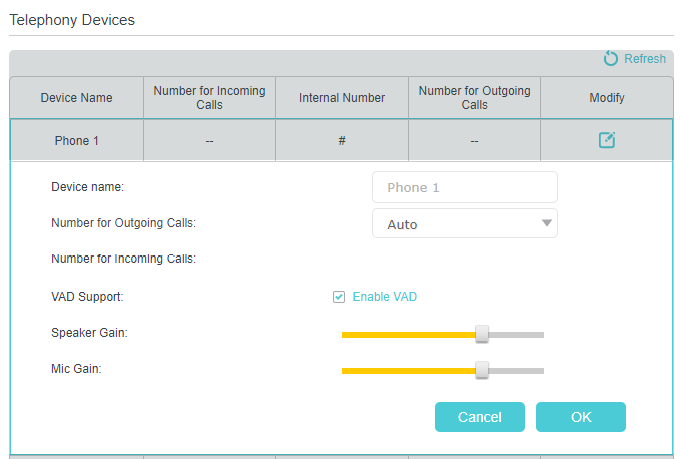
Task: Click the Internal Number column header
Action: click(x=342, y=98)
